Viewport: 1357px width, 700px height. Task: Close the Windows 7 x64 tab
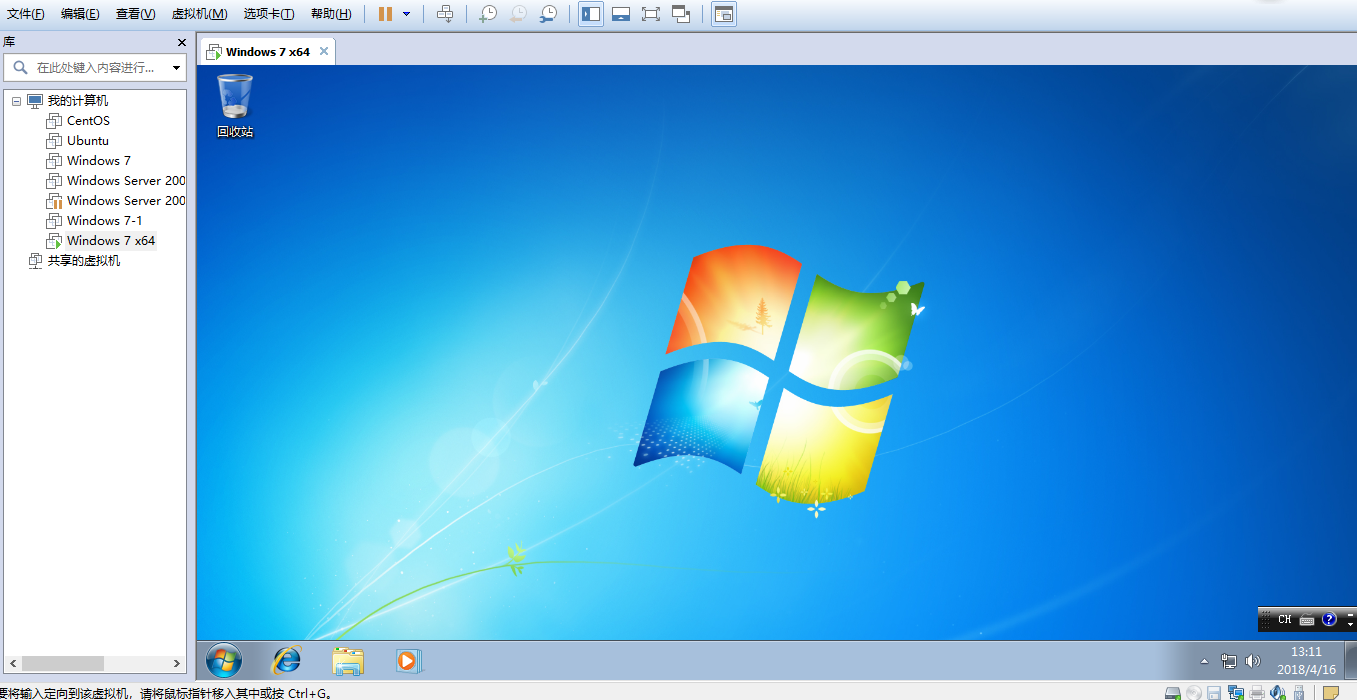324,51
